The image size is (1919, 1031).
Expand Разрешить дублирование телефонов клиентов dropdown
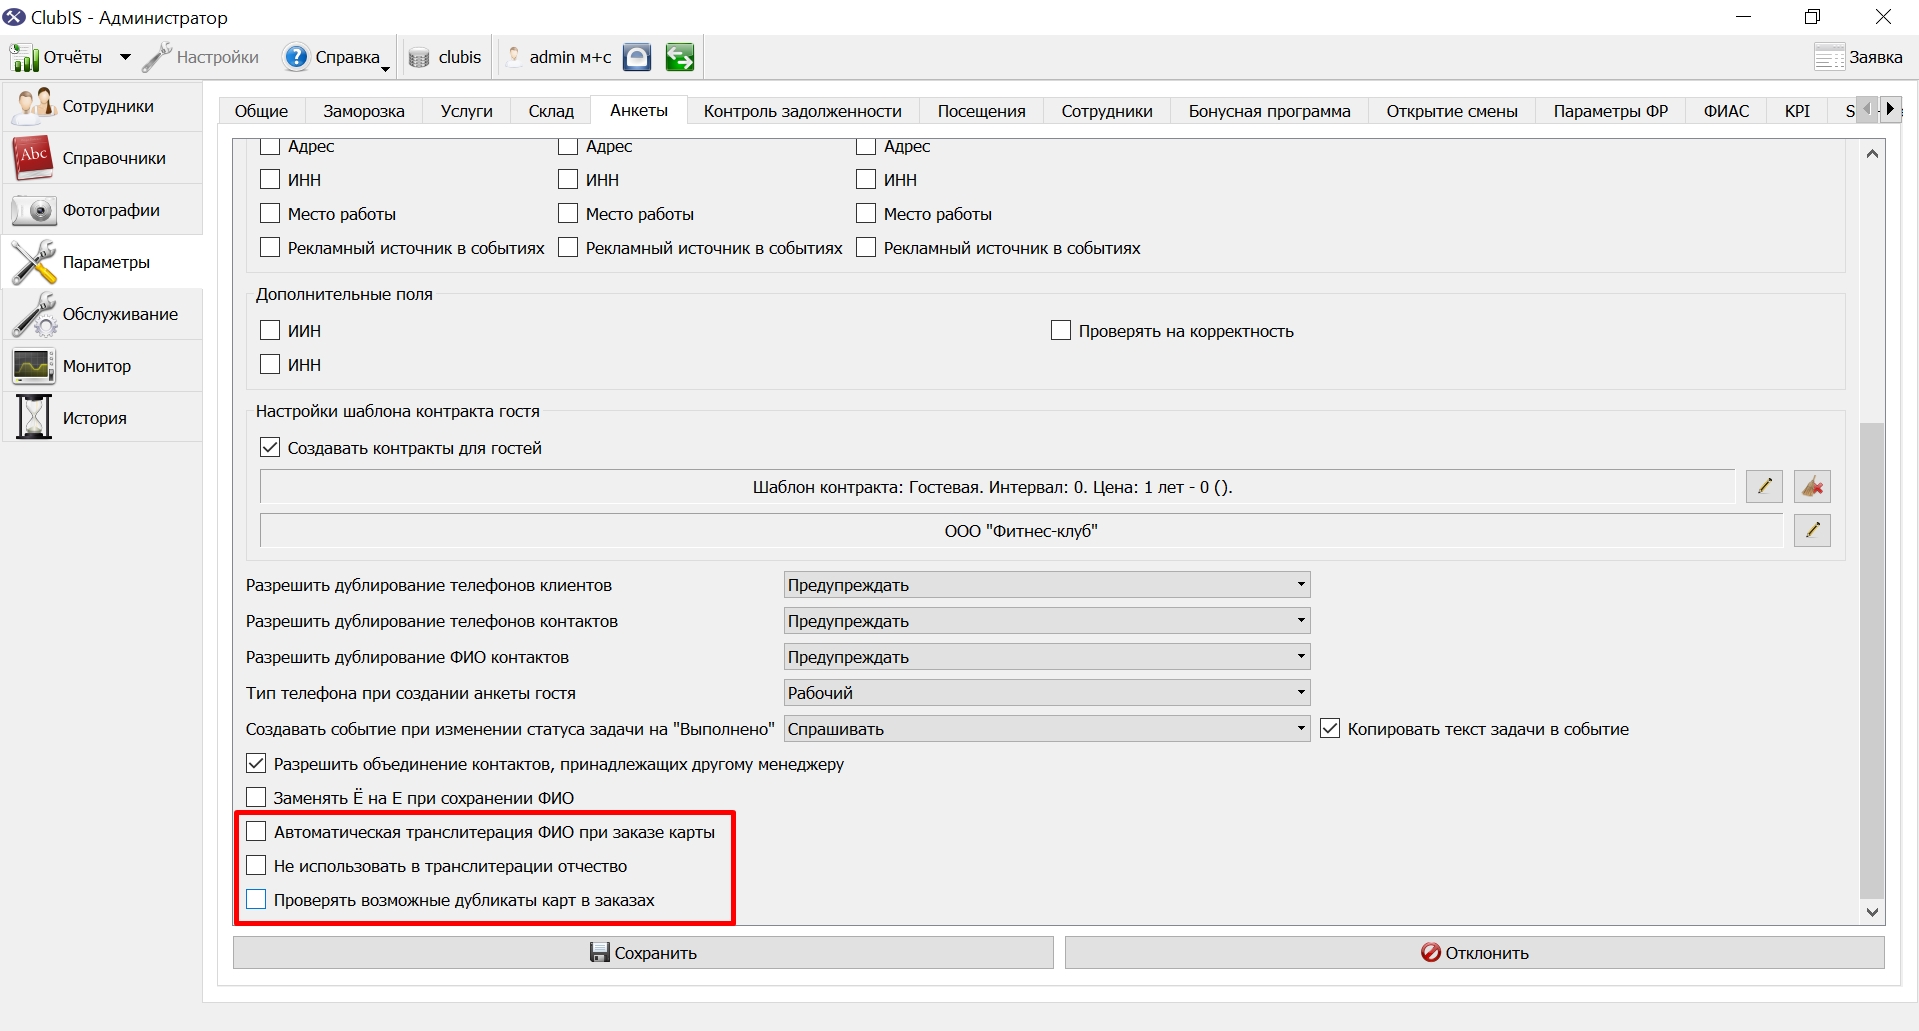pos(1047,585)
